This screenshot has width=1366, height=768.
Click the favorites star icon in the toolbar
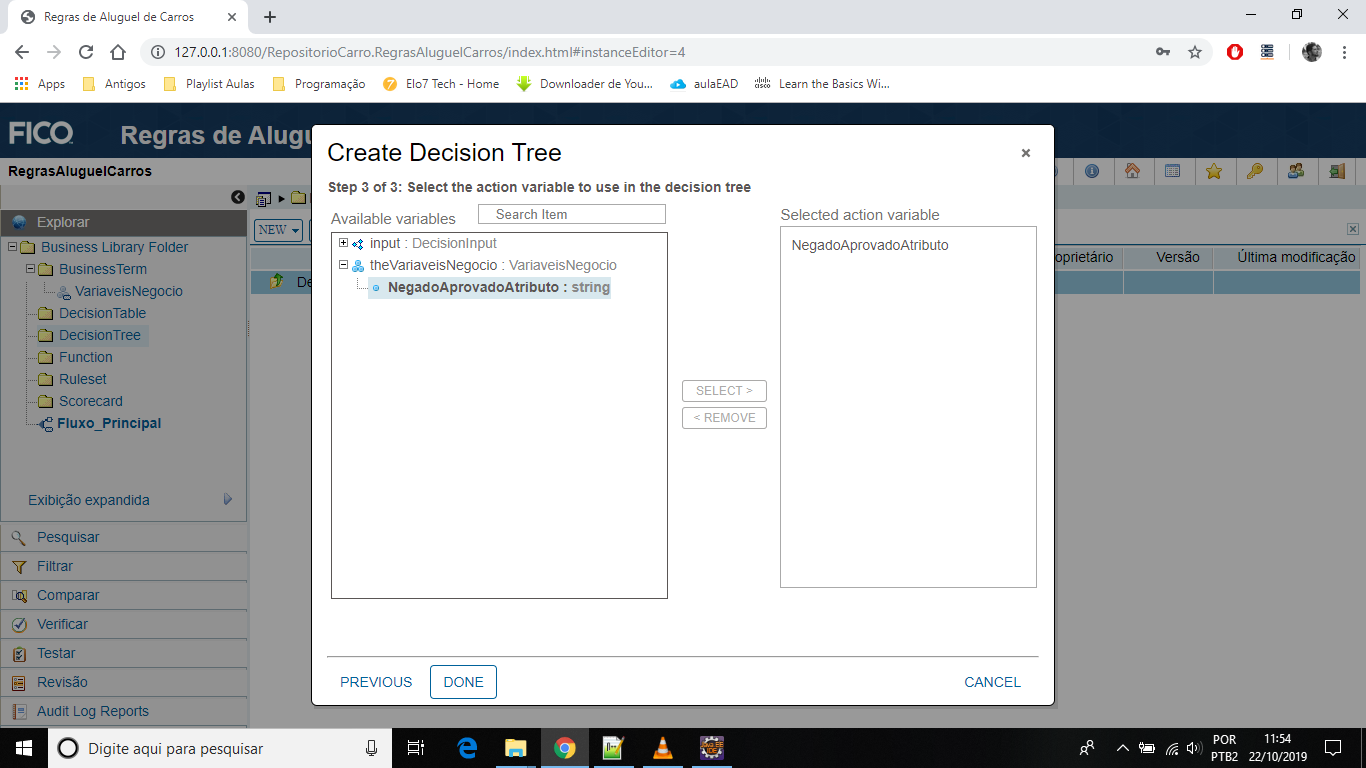point(1214,171)
